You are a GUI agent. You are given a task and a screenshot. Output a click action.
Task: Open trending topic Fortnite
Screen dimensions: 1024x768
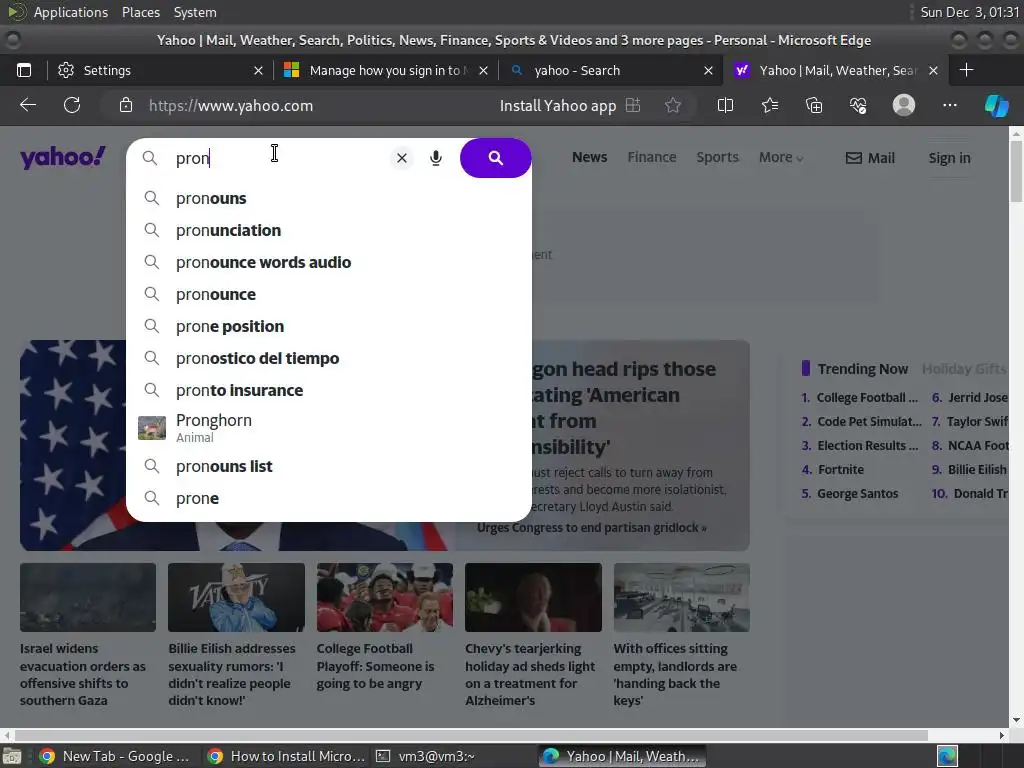tap(840, 470)
